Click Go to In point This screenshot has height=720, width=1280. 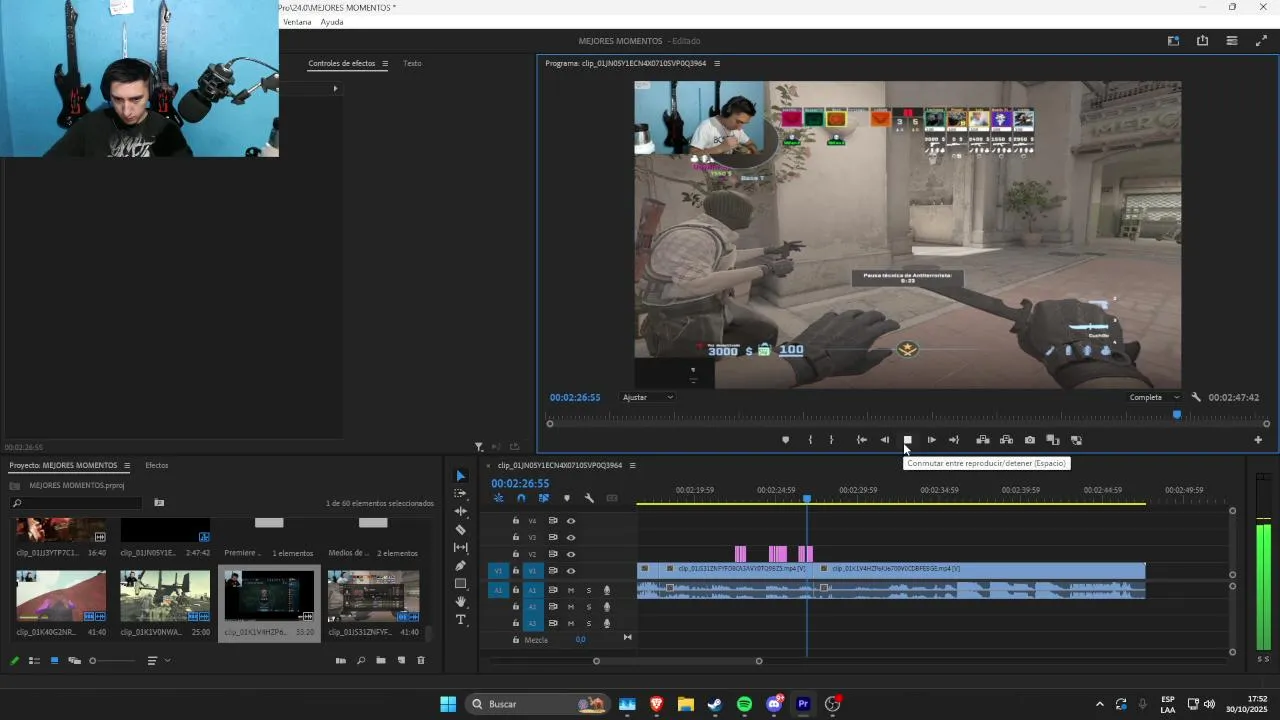(862, 440)
